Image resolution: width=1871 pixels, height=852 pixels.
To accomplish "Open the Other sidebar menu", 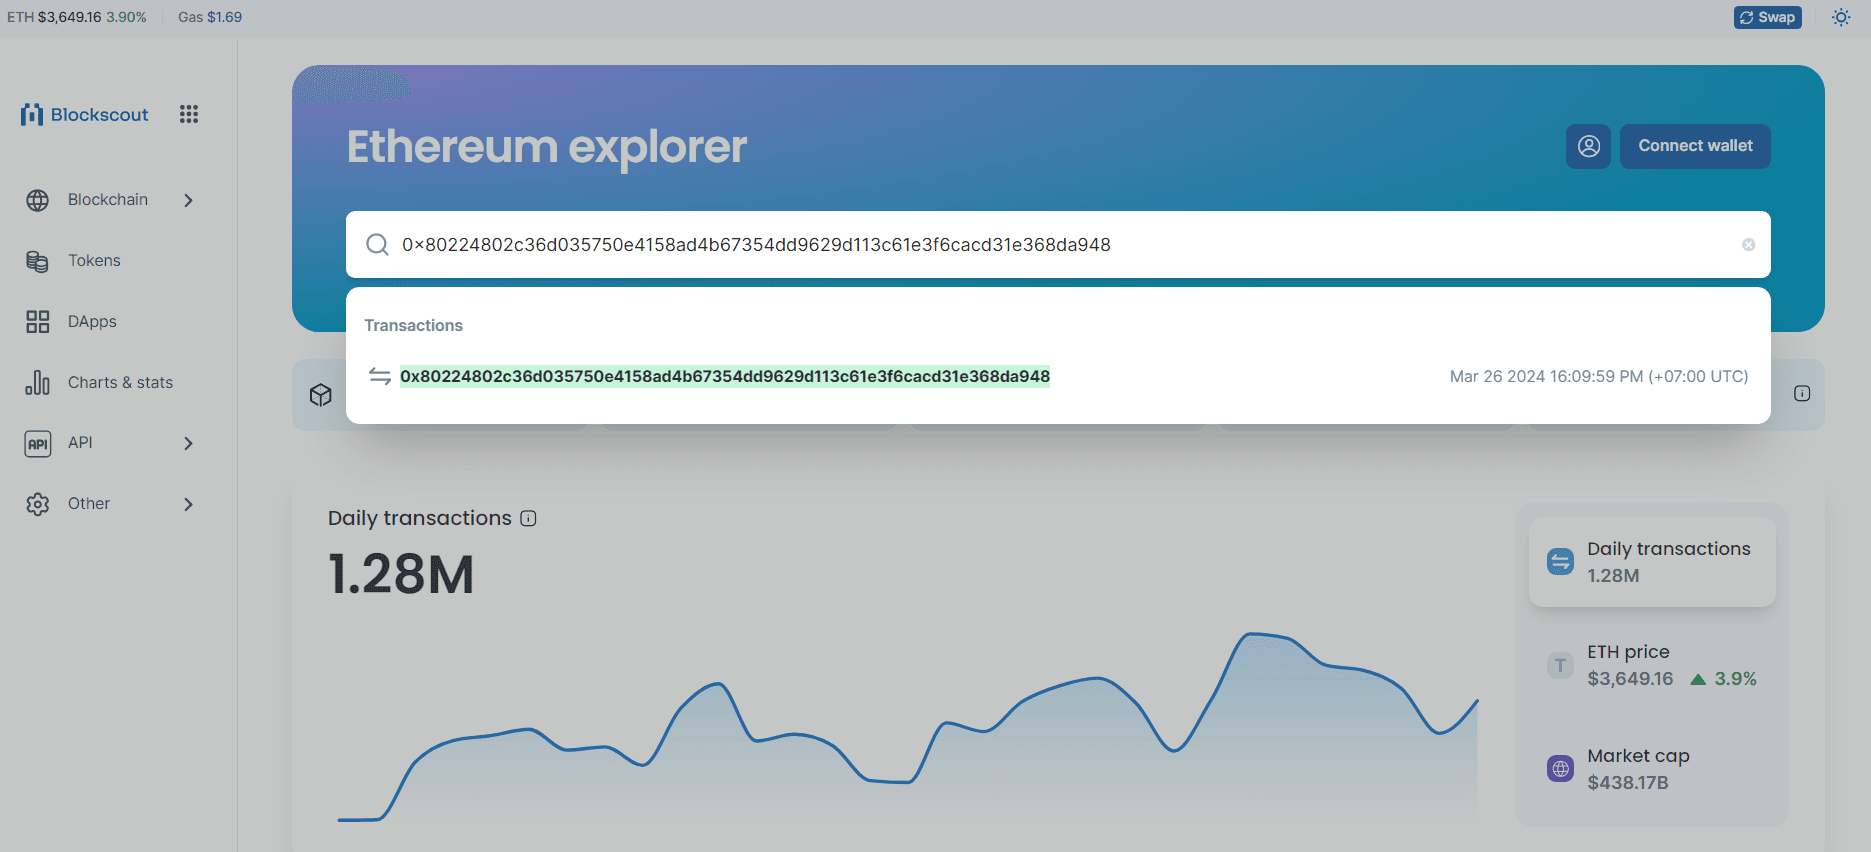I will (x=110, y=504).
